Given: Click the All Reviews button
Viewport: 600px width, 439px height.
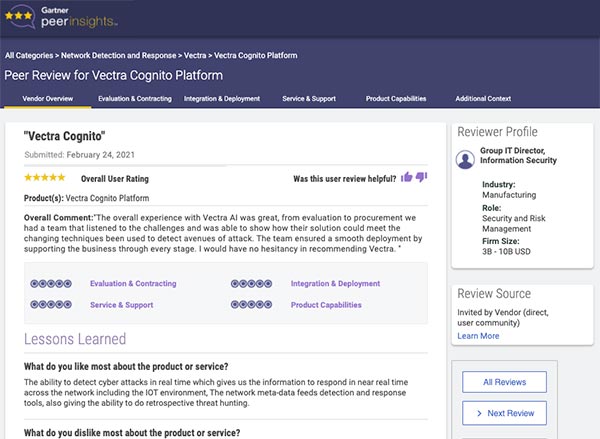Looking at the screenshot, I should 504,382.
